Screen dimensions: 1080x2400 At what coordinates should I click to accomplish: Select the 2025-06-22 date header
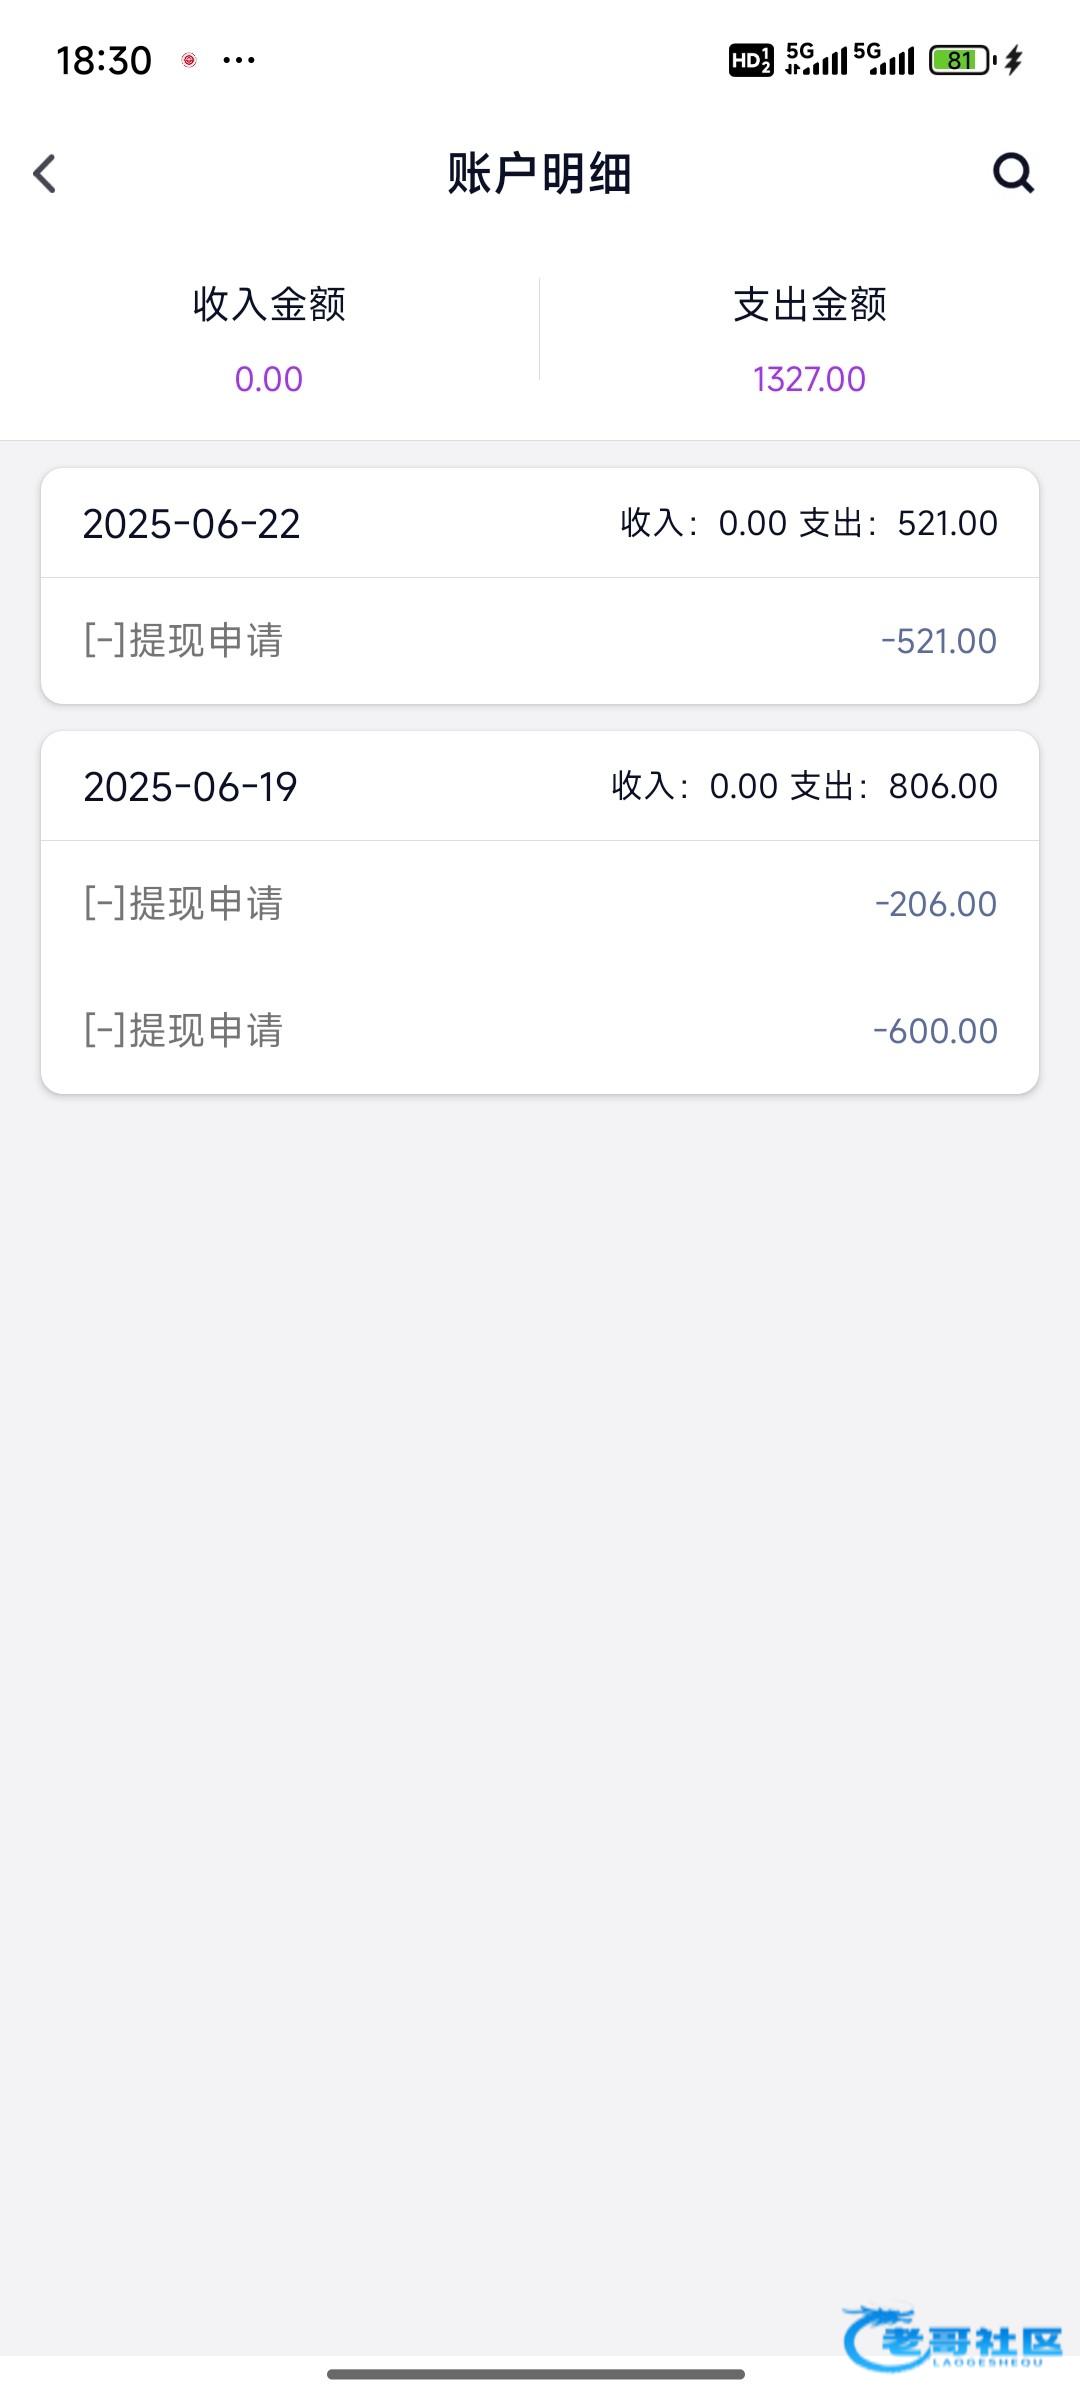pos(192,524)
